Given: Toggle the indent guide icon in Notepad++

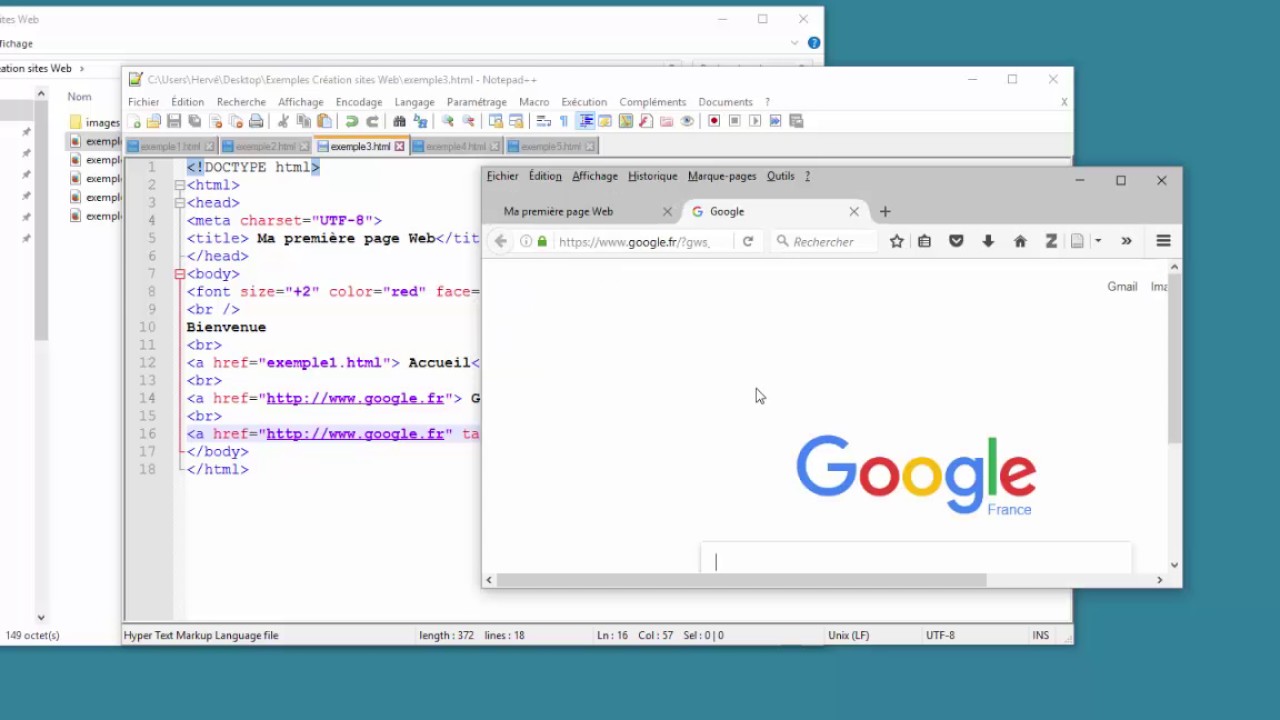Looking at the screenshot, I should tap(585, 121).
